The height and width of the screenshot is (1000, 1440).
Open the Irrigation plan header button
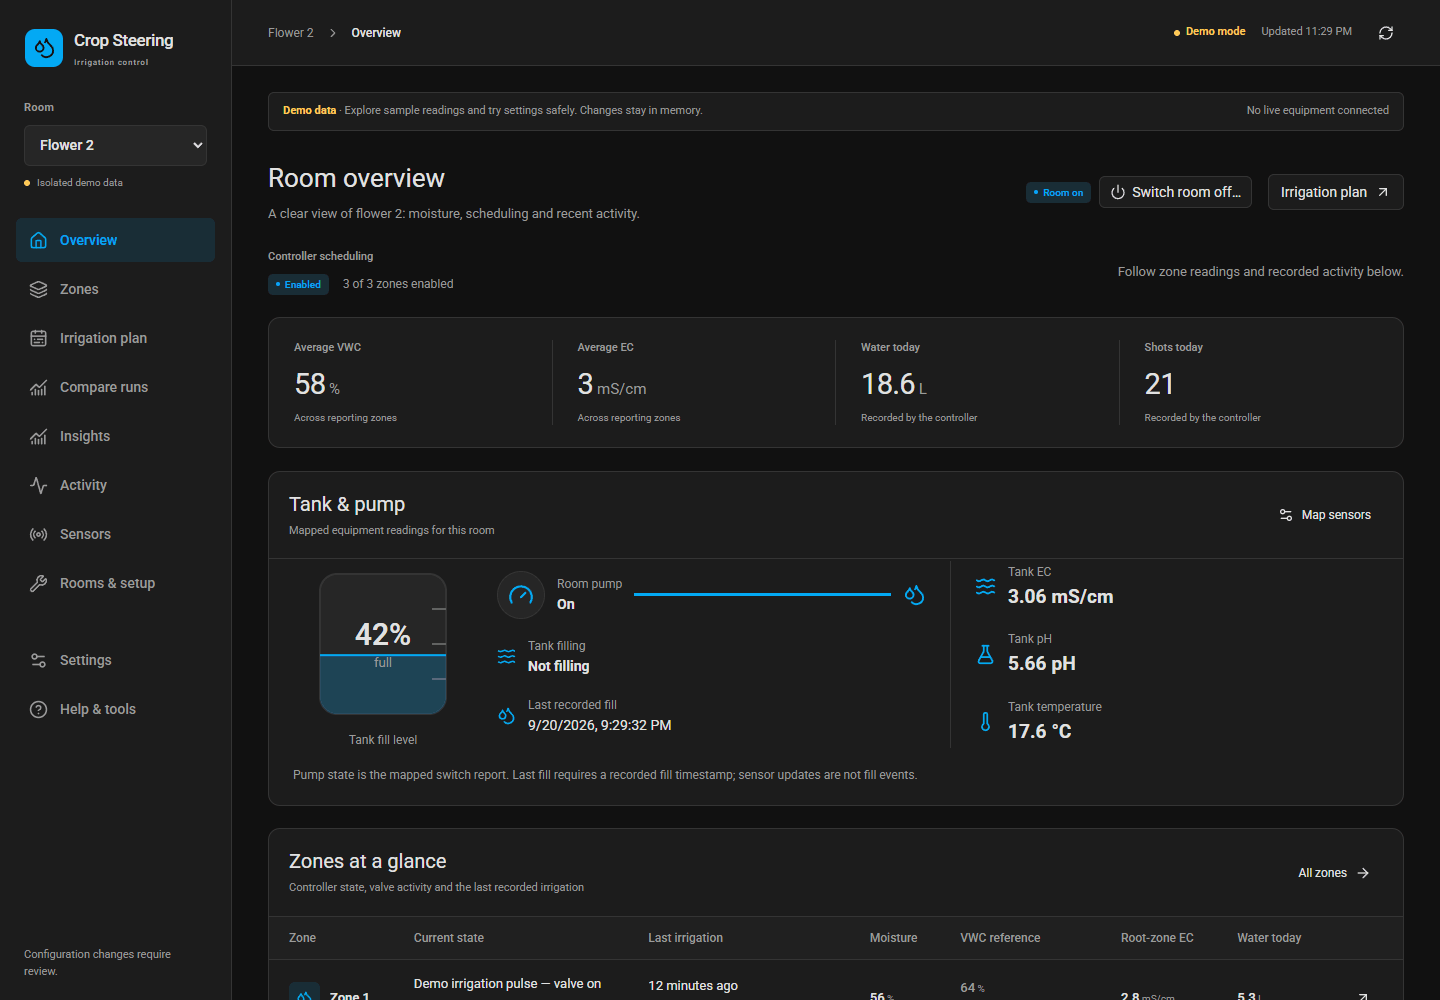pos(1335,192)
